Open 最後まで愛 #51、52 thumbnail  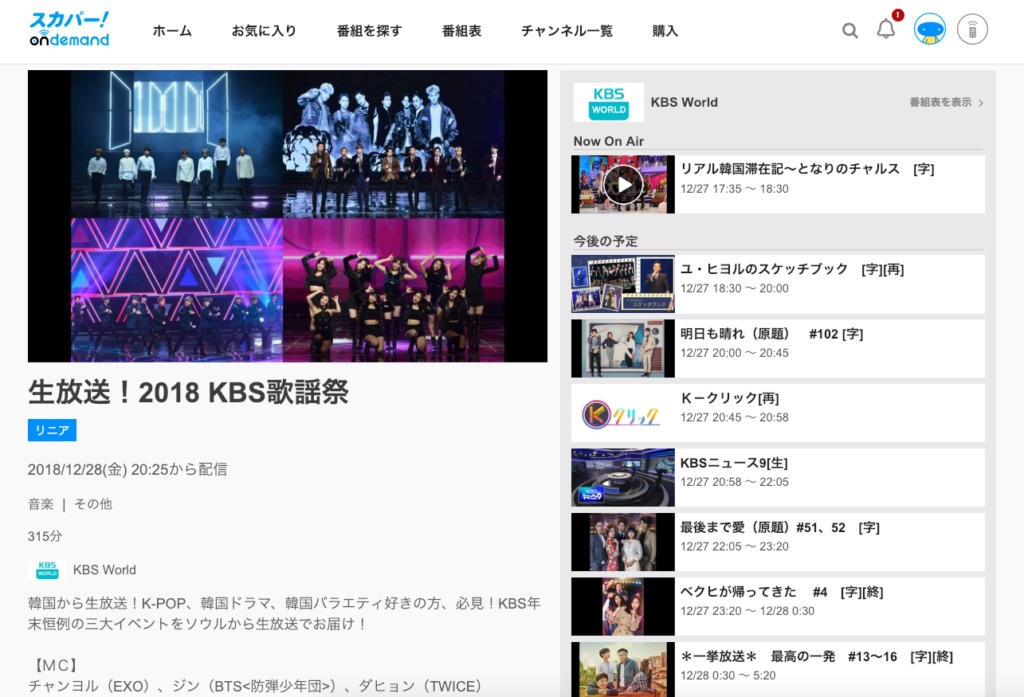click(x=622, y=542)
